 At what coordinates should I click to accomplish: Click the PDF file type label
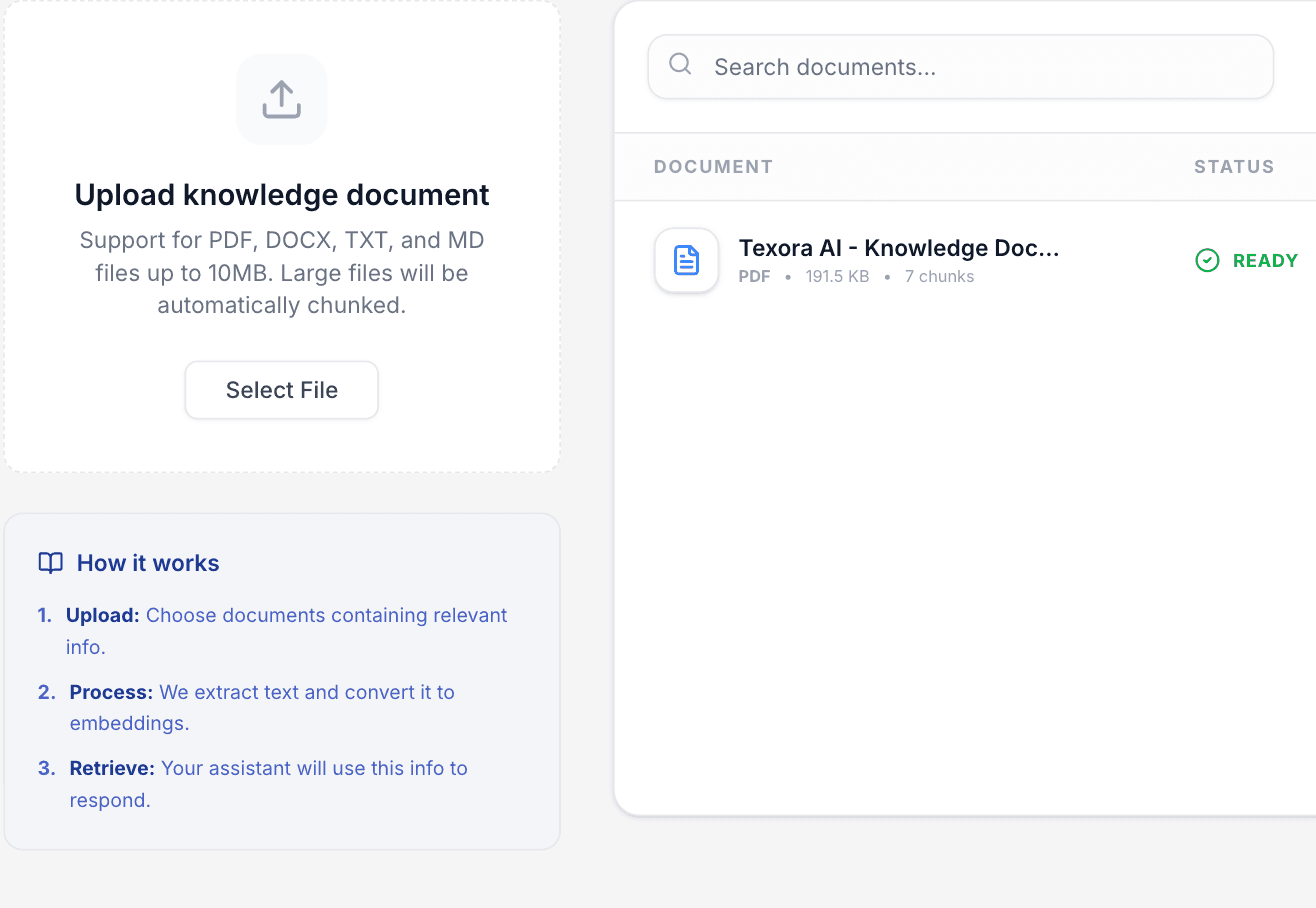[x=754, y=277]
